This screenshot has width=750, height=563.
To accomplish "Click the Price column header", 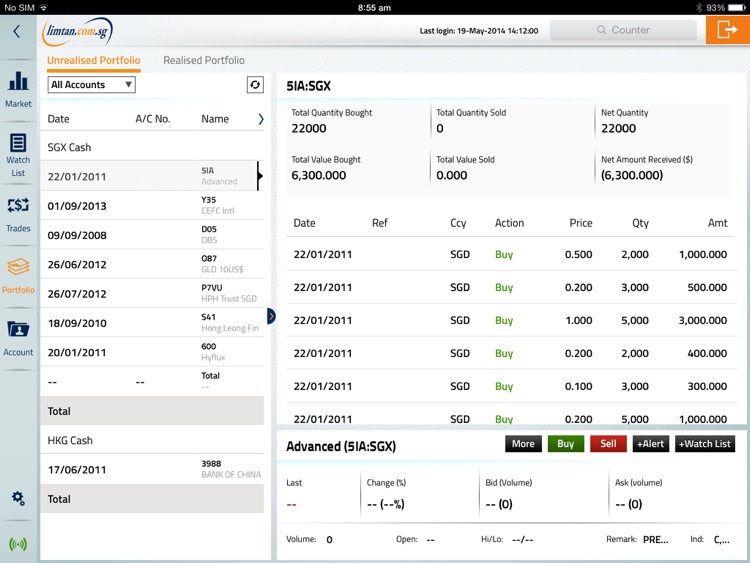I will [581, 223].
